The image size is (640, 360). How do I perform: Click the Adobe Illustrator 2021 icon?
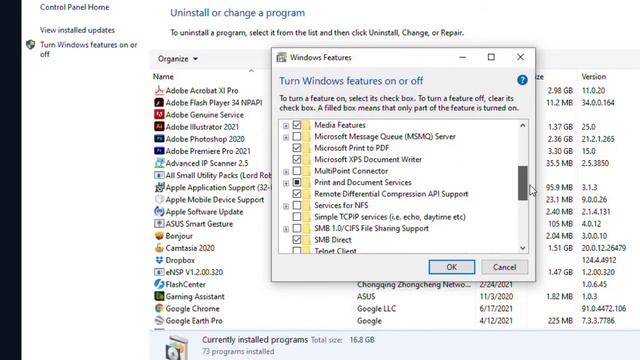click(159, 127)
